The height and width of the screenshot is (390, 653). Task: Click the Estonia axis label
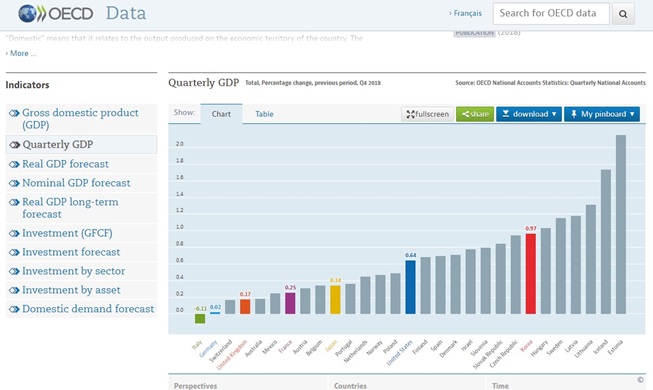click(615, 347)
